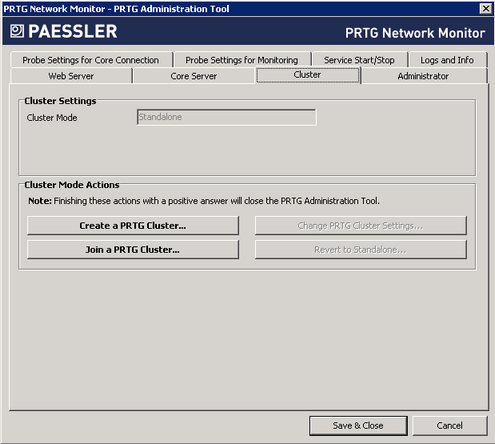Click Revert to Standalone button

361,250
